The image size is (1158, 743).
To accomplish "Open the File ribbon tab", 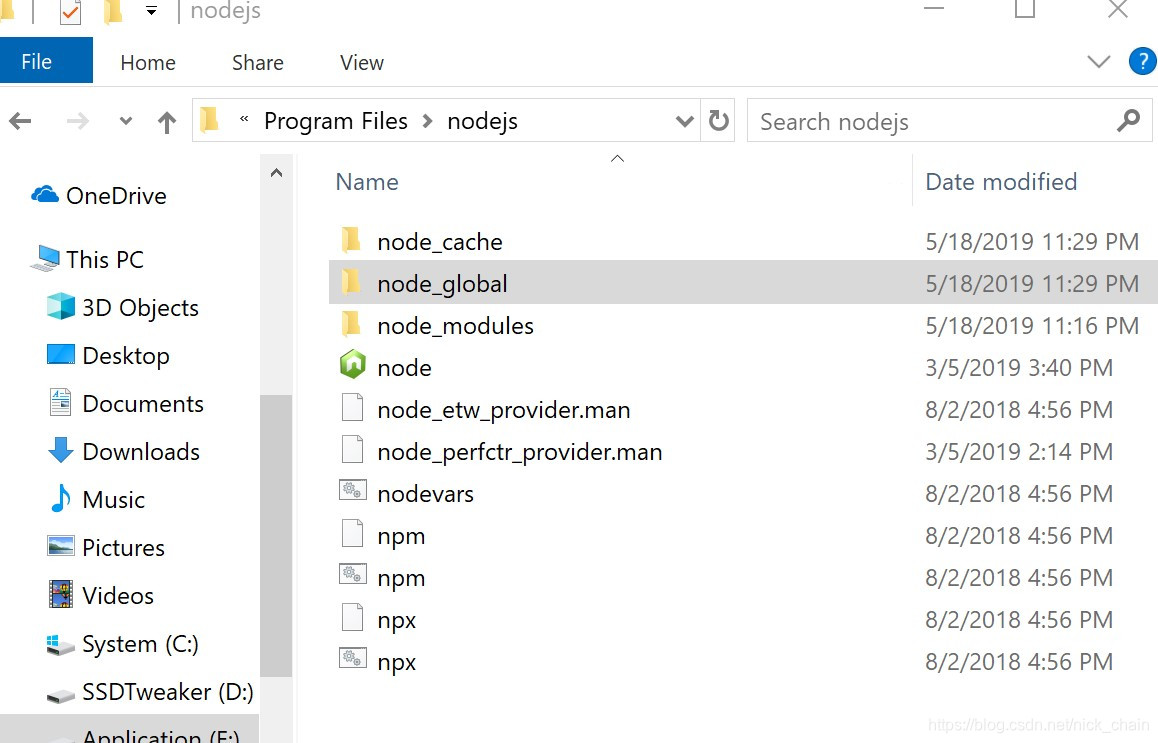I will pyautogui.click(x=46, y=61).
